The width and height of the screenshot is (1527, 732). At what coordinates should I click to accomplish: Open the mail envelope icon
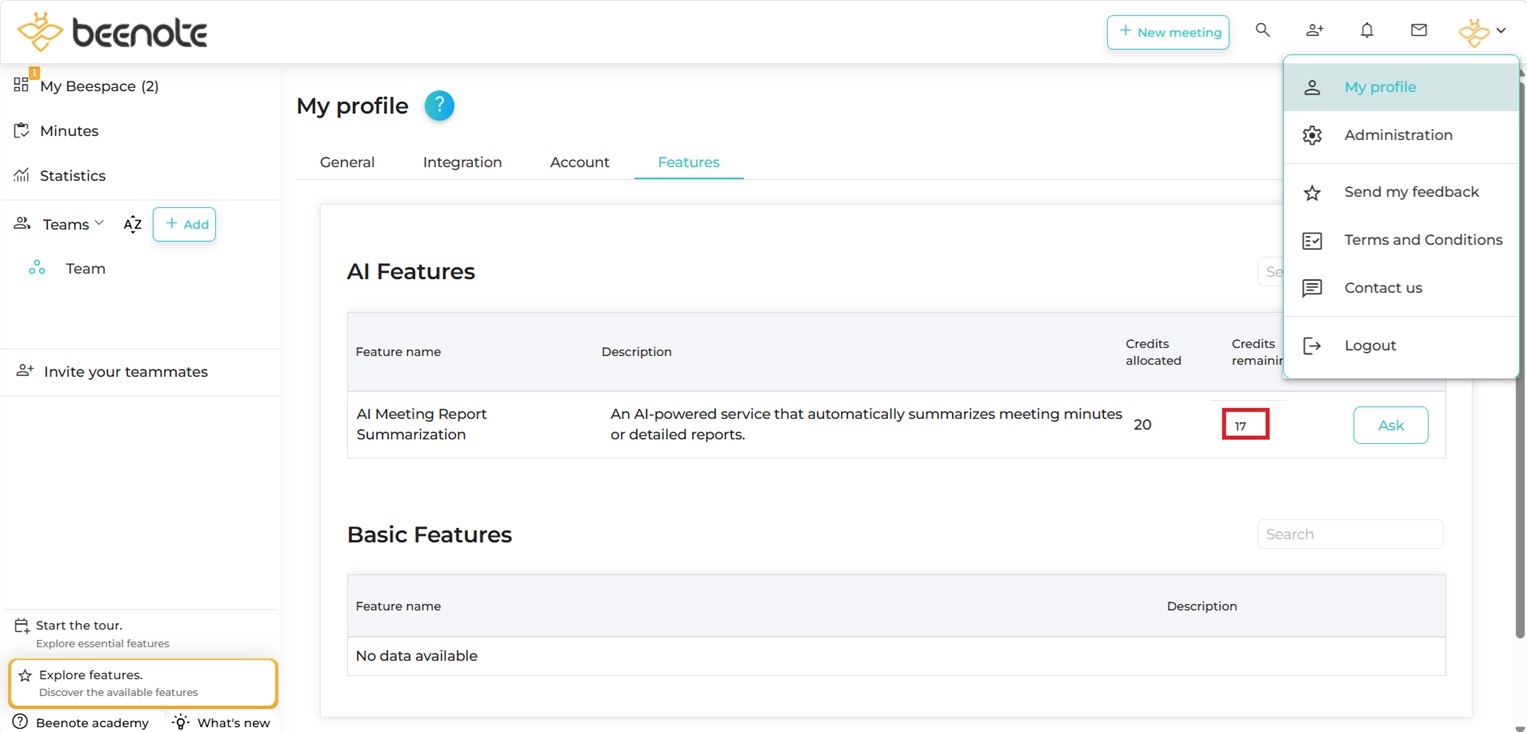pos(1419,31)
